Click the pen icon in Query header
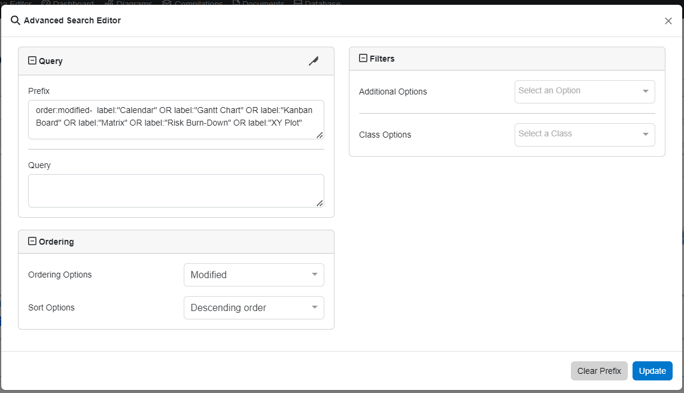The height and width of the screenshot is (393, 684). coord(314,61)
